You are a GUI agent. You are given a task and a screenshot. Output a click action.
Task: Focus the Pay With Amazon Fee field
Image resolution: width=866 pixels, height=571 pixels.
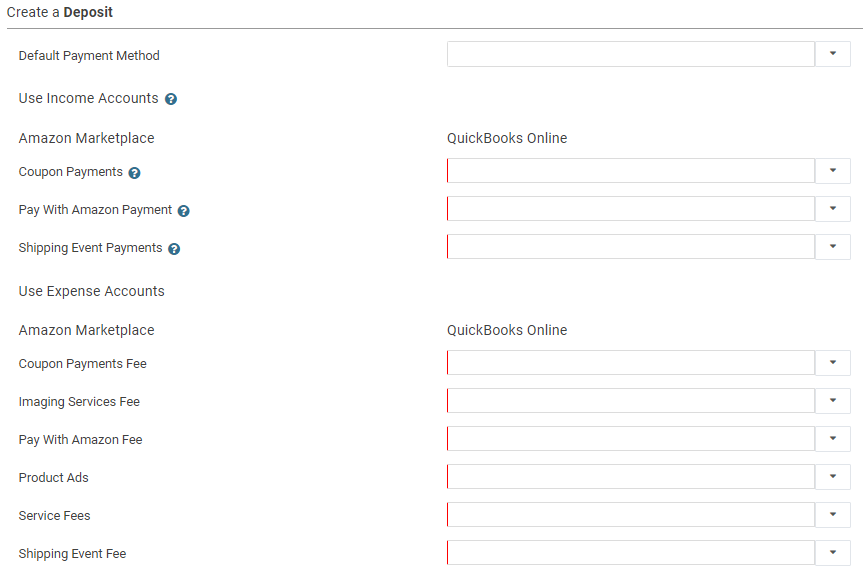pyautogui.click(x=631, y=439)
